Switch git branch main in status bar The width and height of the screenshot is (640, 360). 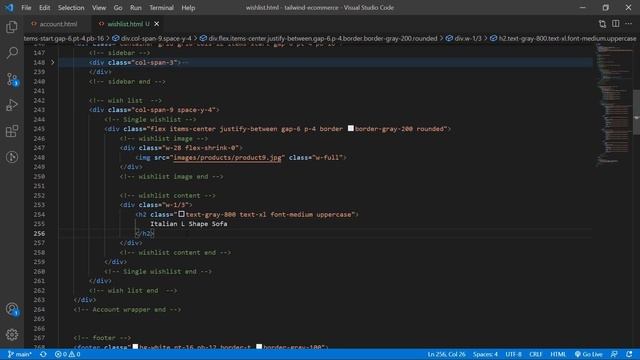[x=19, y=354]
